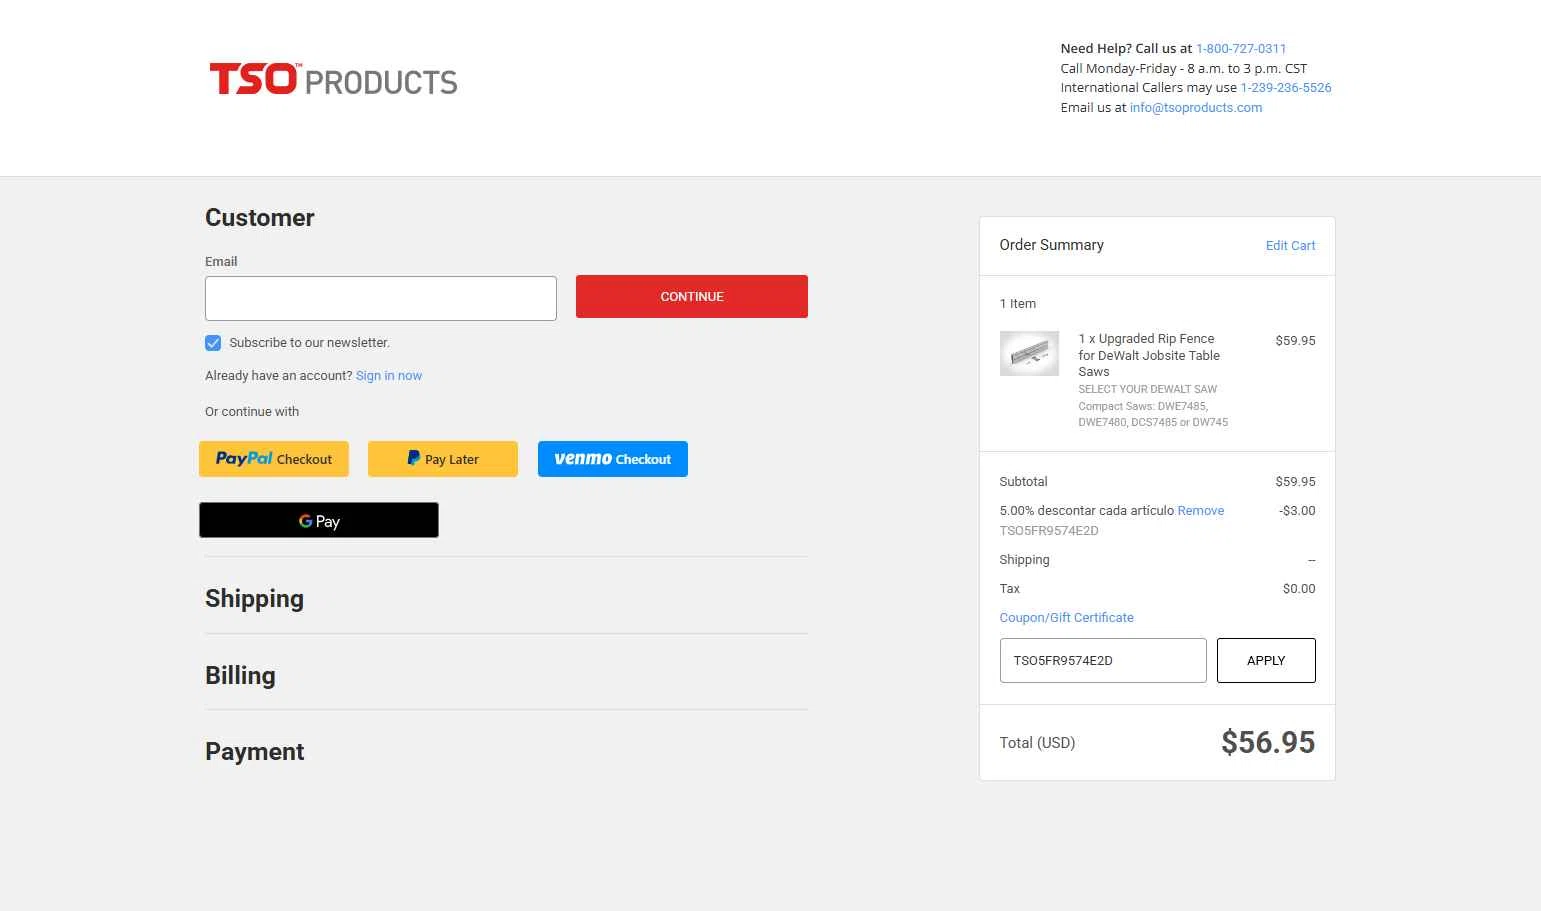This screenshot has width=1541, height=911.
Task: Uncheck Subscribe to our newsletter checkbox
Action: [213, 343]
